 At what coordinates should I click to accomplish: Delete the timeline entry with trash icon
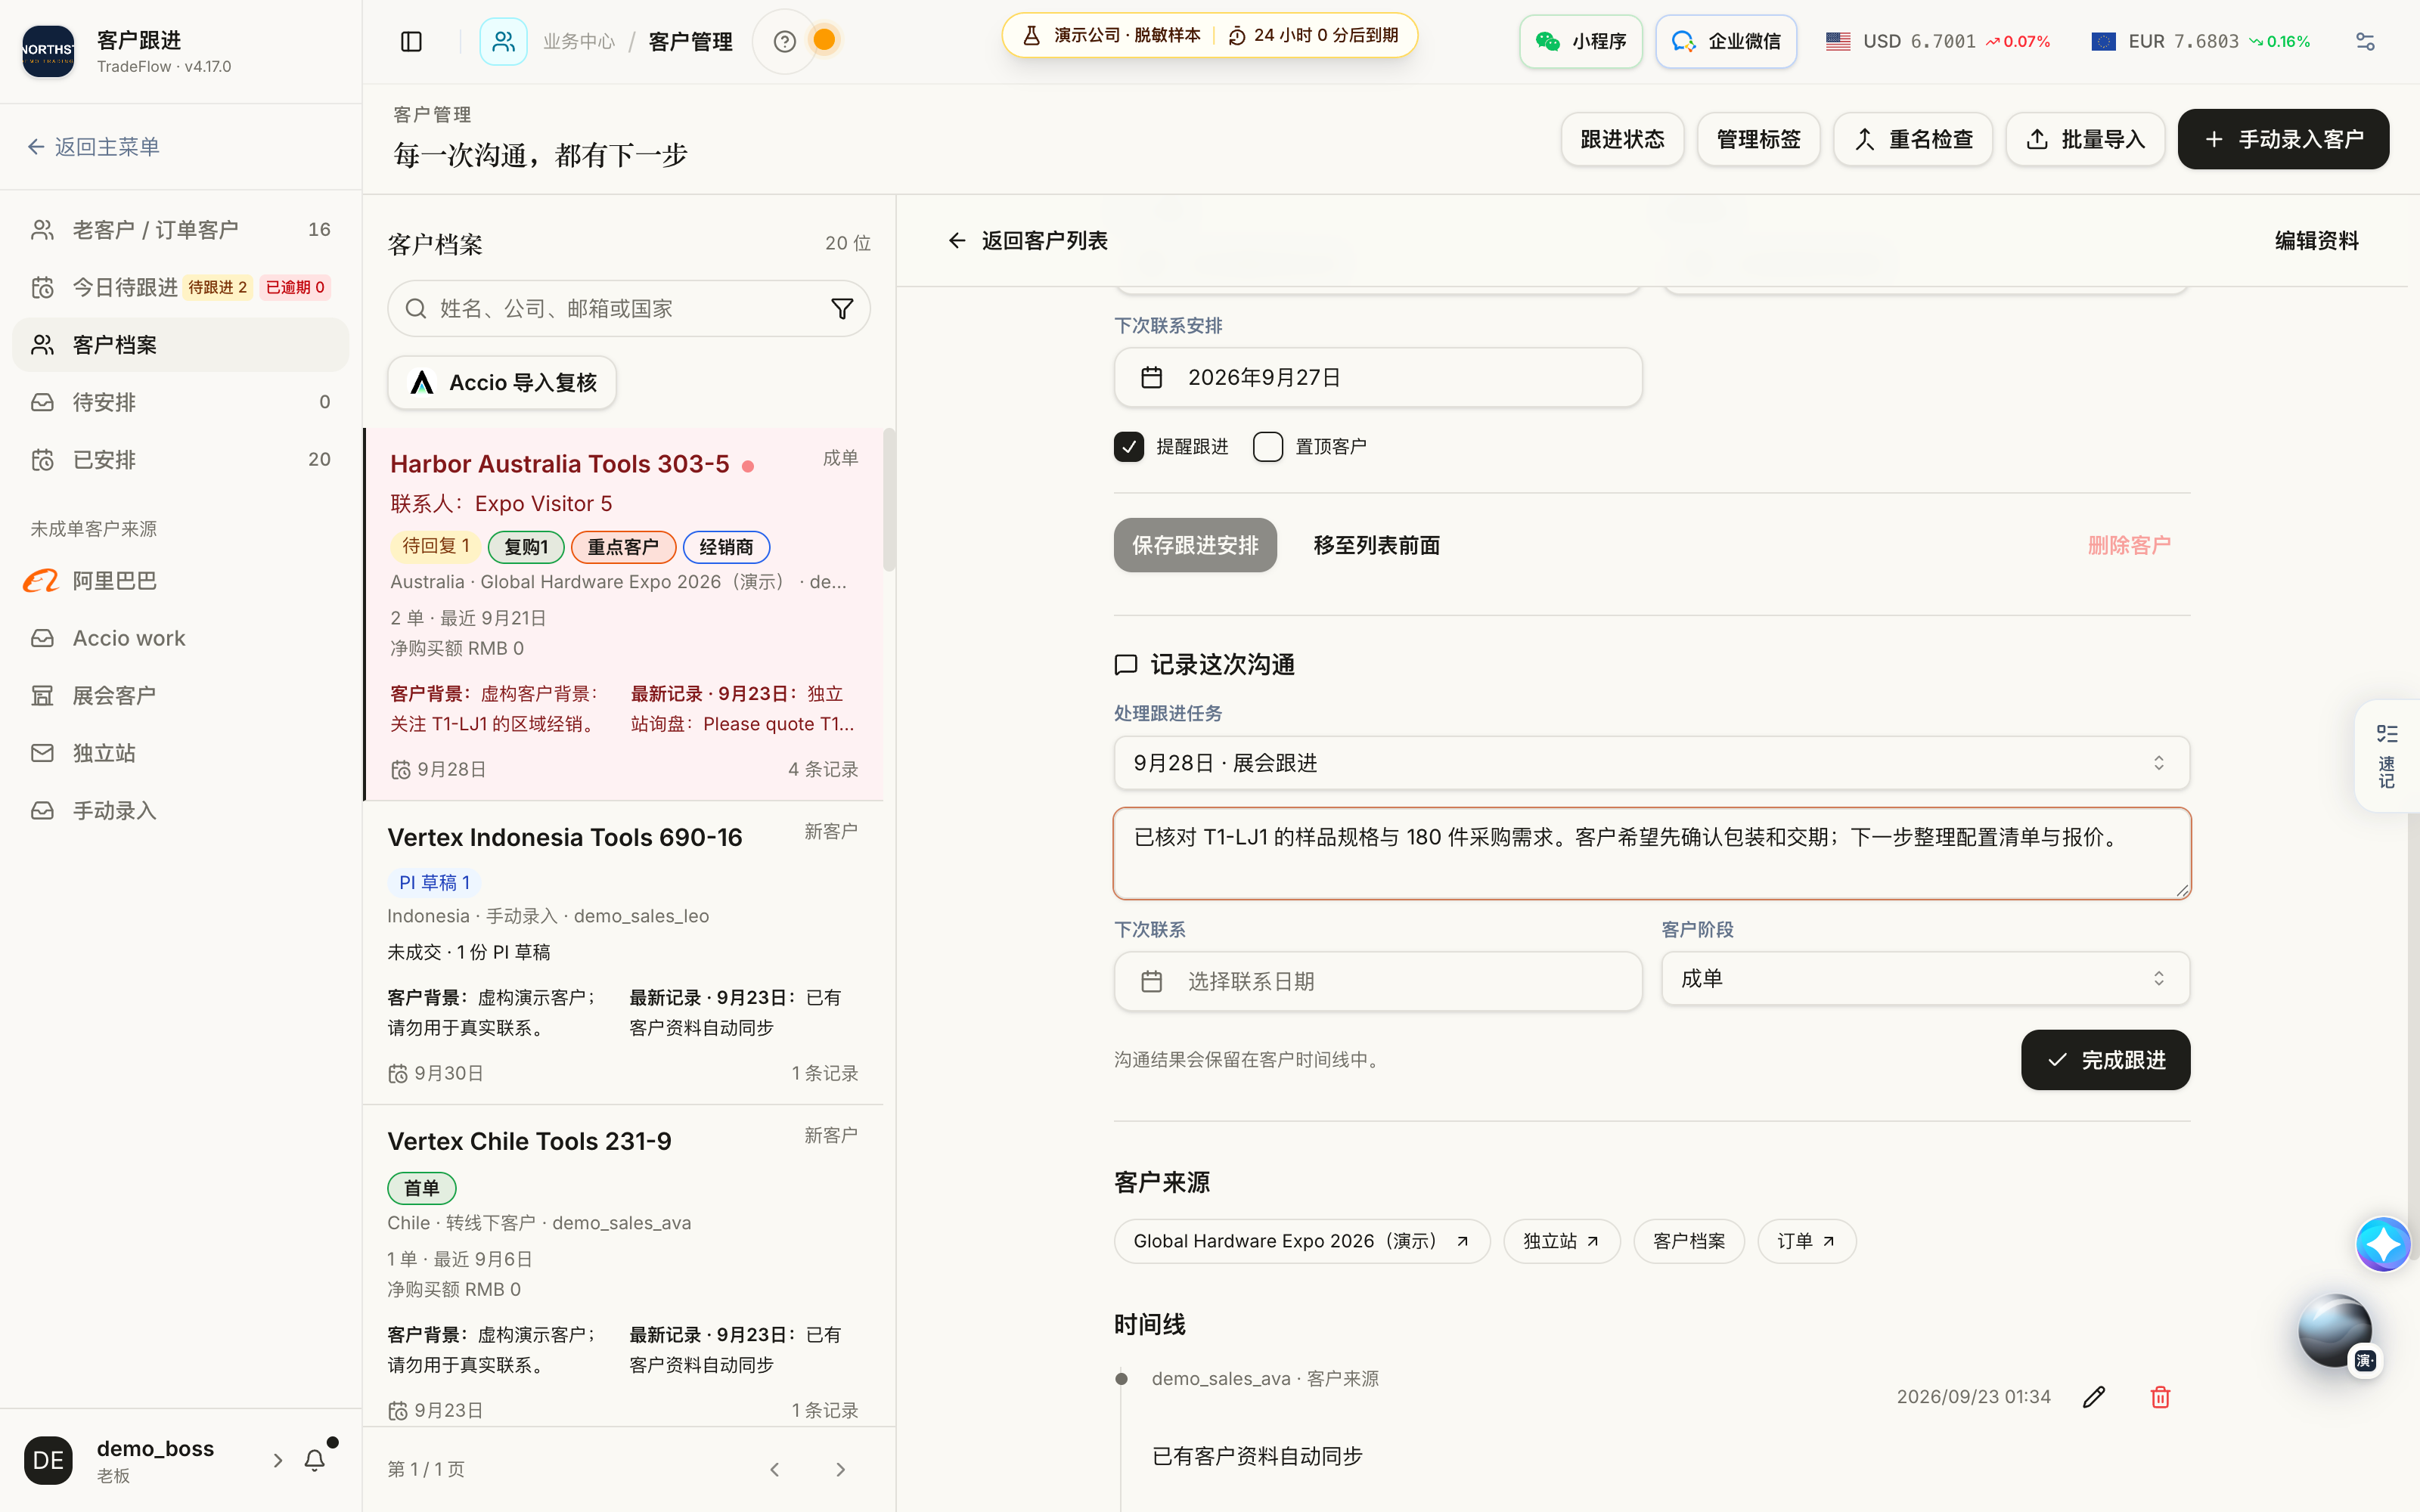pyautogui.click(x=2160, y=1397)
